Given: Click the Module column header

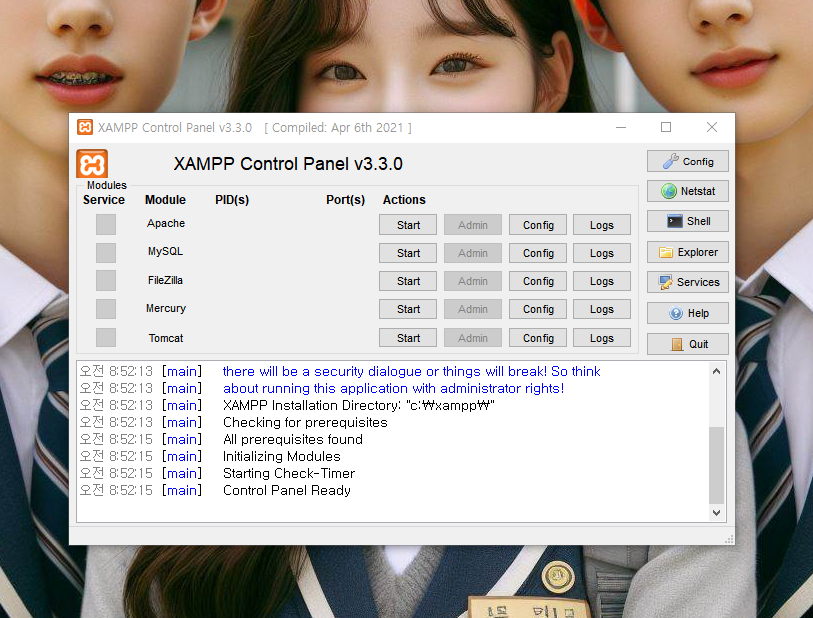Looking at the screenshot, I should point(165,200).
